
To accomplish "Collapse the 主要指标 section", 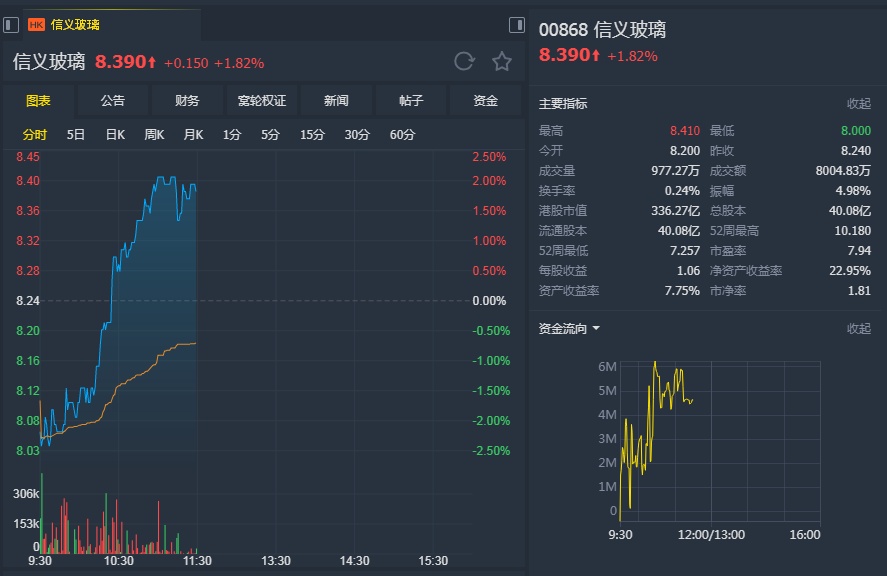I will [x=859, y=104].
